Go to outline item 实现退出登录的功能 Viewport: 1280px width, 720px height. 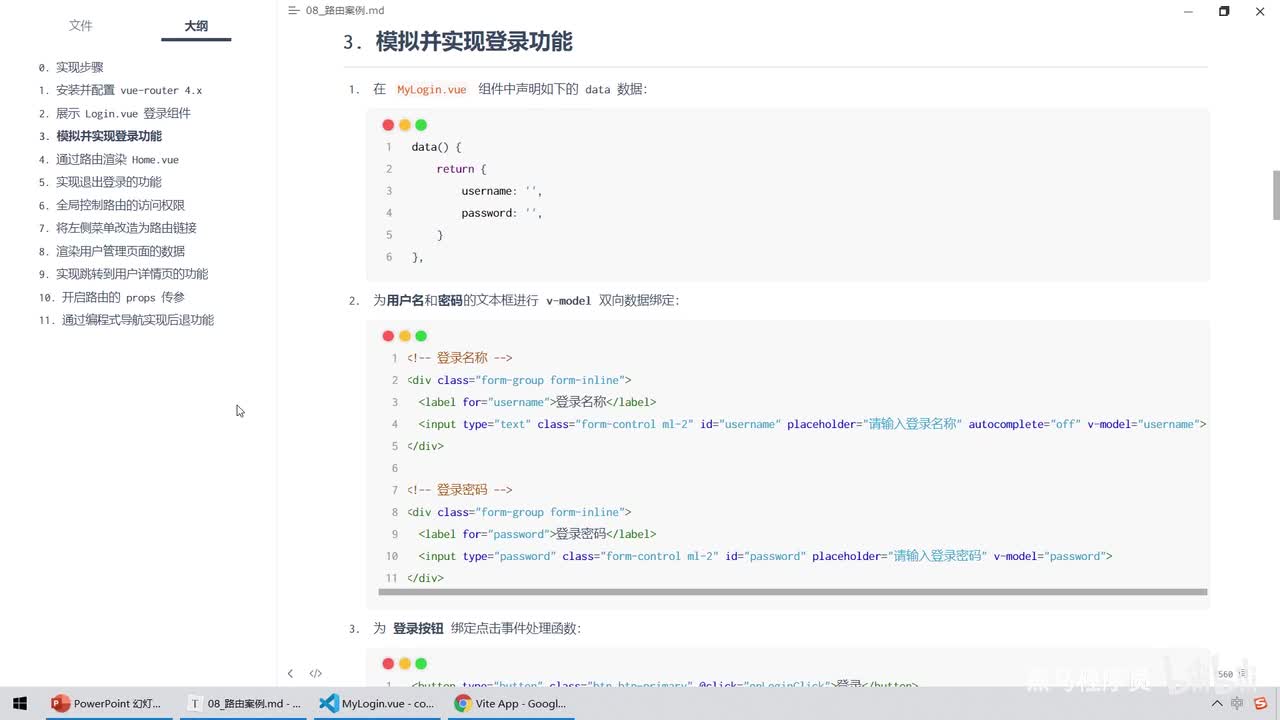click(x=100, y=182)
